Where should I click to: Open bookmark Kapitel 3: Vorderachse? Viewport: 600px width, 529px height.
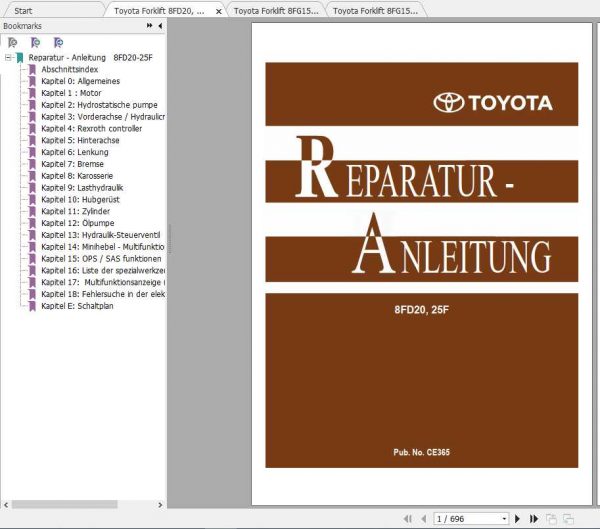click(103, 117)
